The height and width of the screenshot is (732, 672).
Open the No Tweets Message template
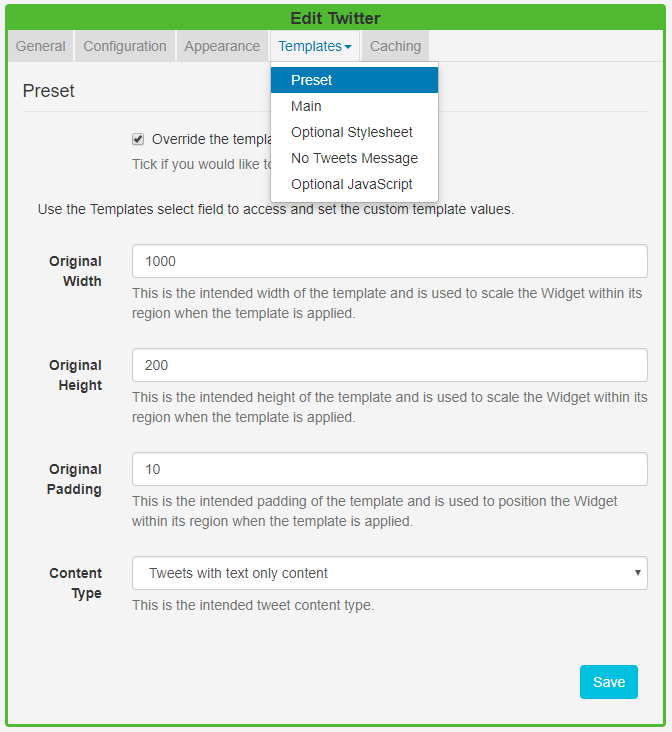click(354, 158)
